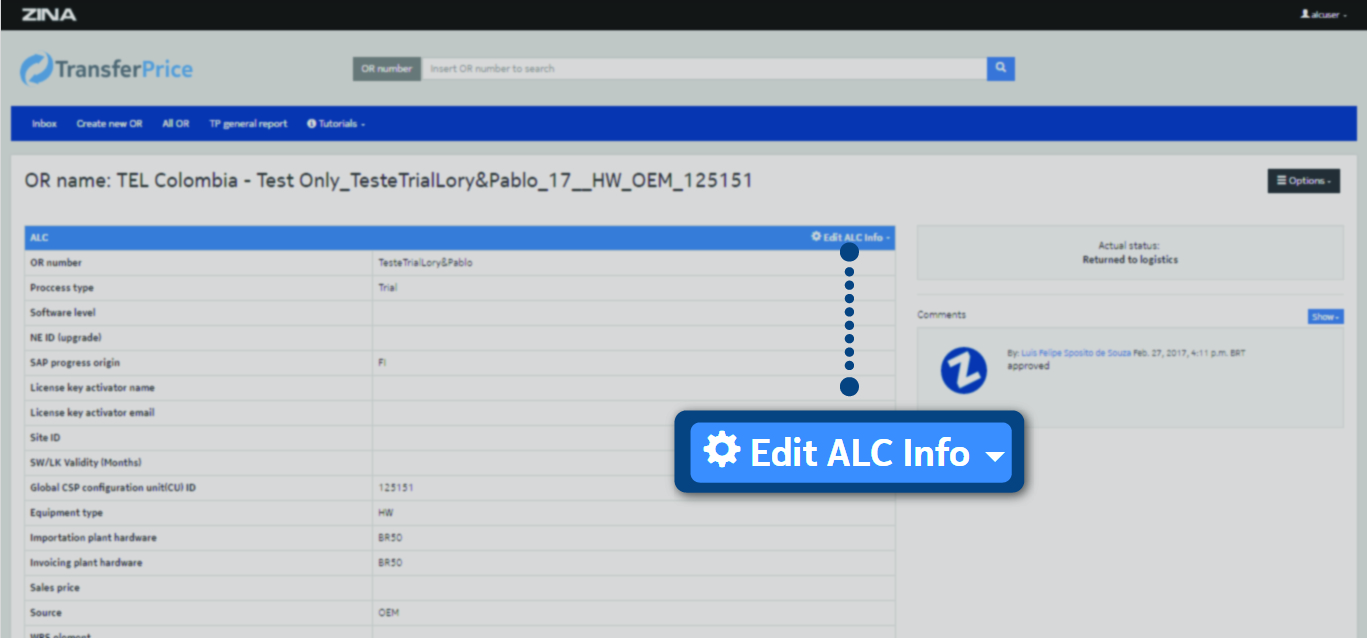
Task: Go to the Inbox menu item
Action: (x=44, y=124)
